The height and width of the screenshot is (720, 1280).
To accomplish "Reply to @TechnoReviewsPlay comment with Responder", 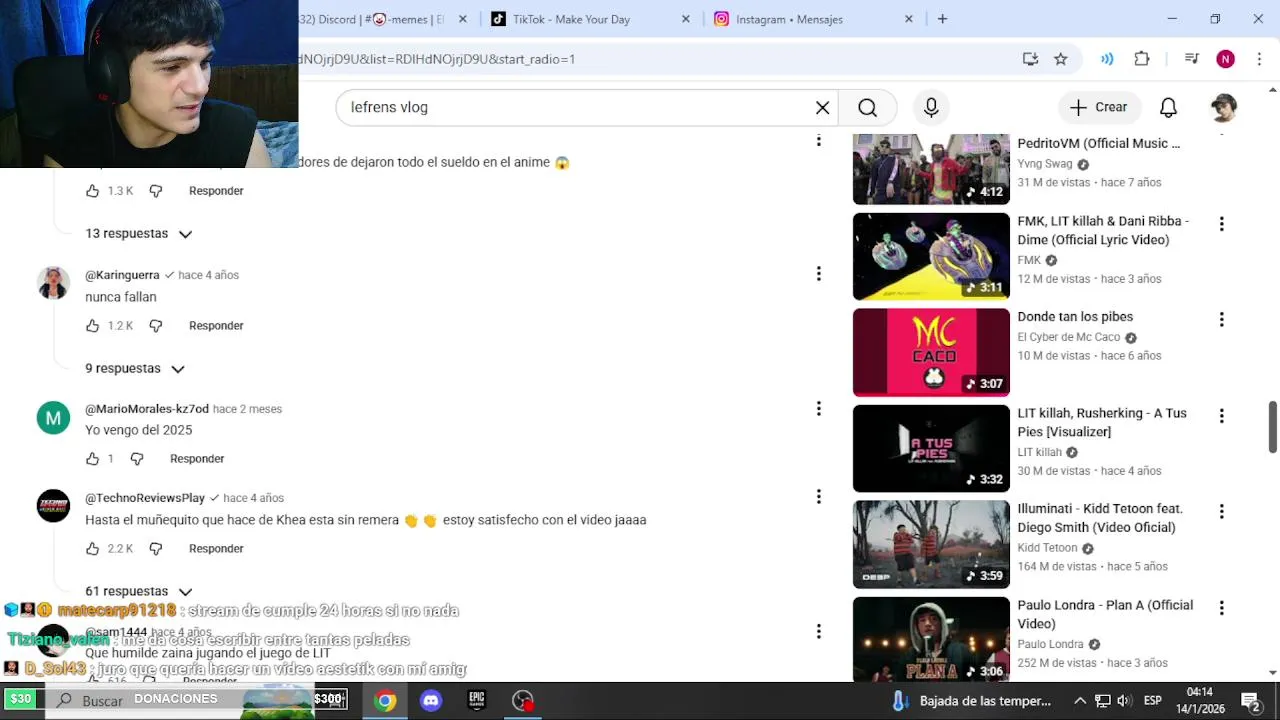I will (x=216, y=549).
